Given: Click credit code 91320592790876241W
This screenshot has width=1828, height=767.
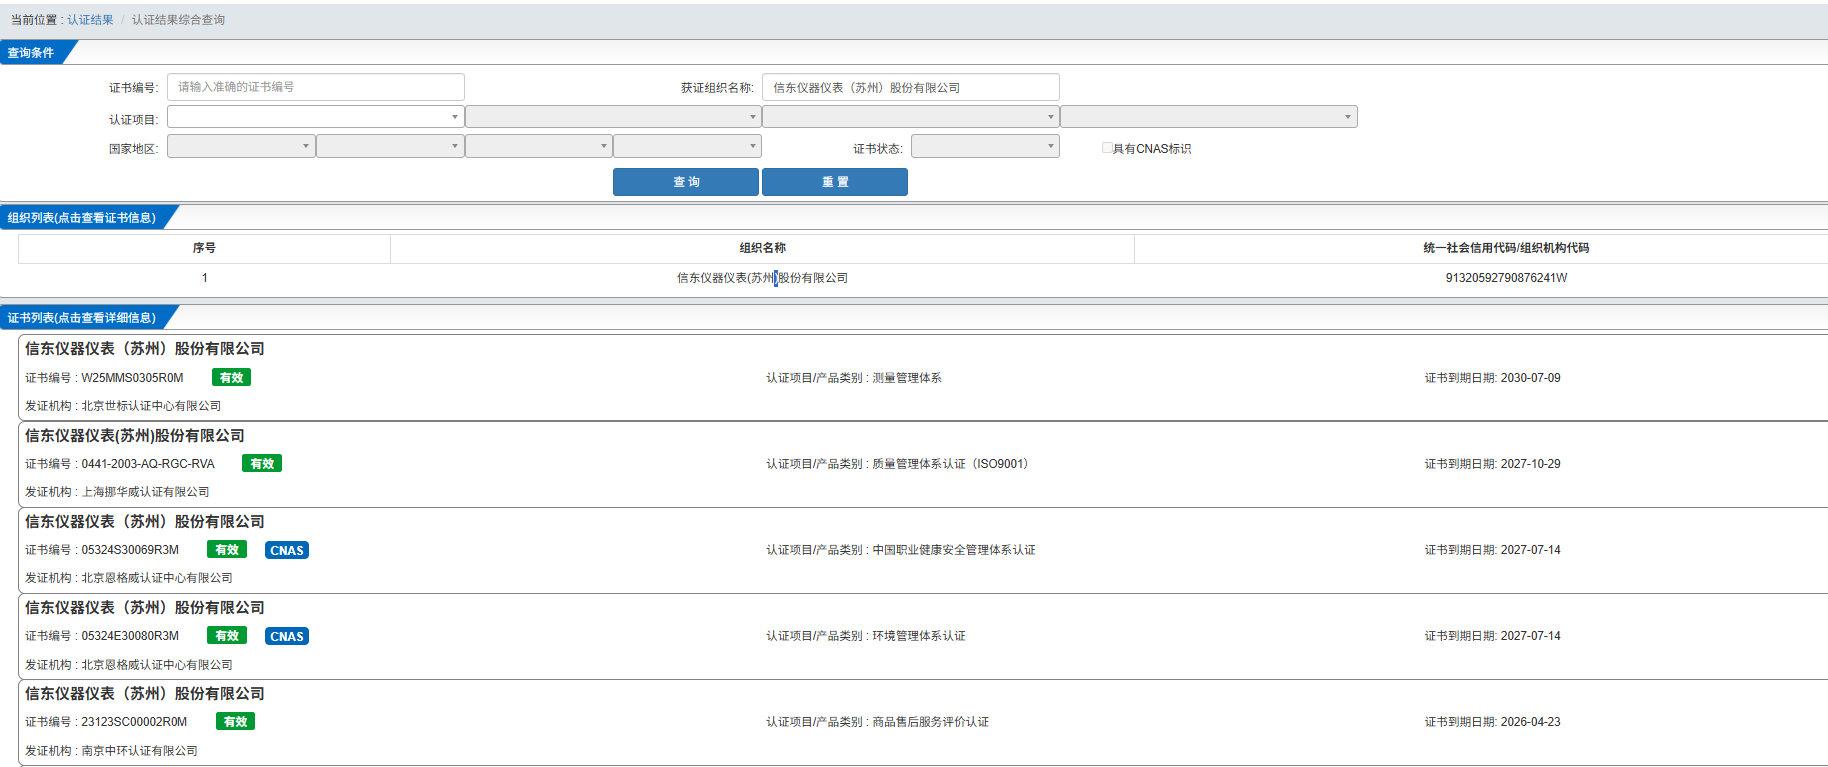Looking at the screenshot, I should [x=1506, y=278].
